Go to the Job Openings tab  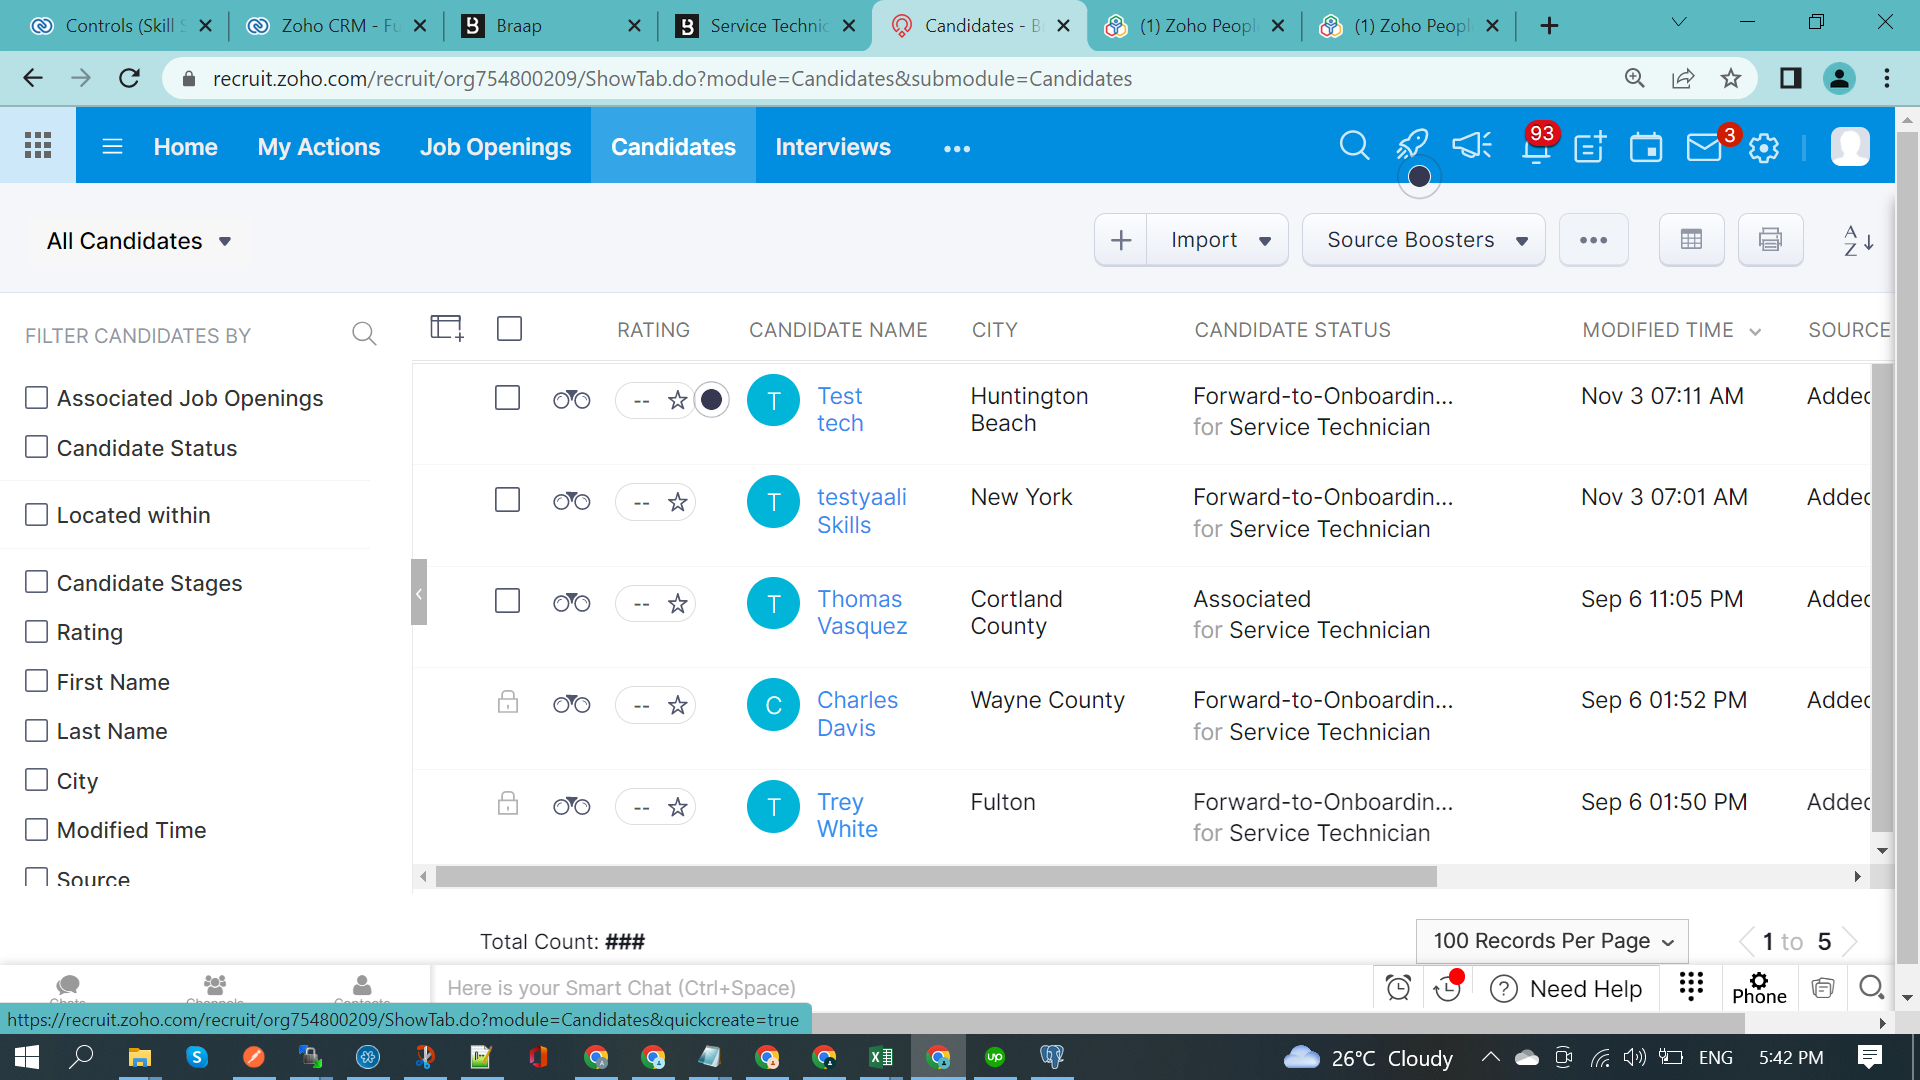(495, 147)
